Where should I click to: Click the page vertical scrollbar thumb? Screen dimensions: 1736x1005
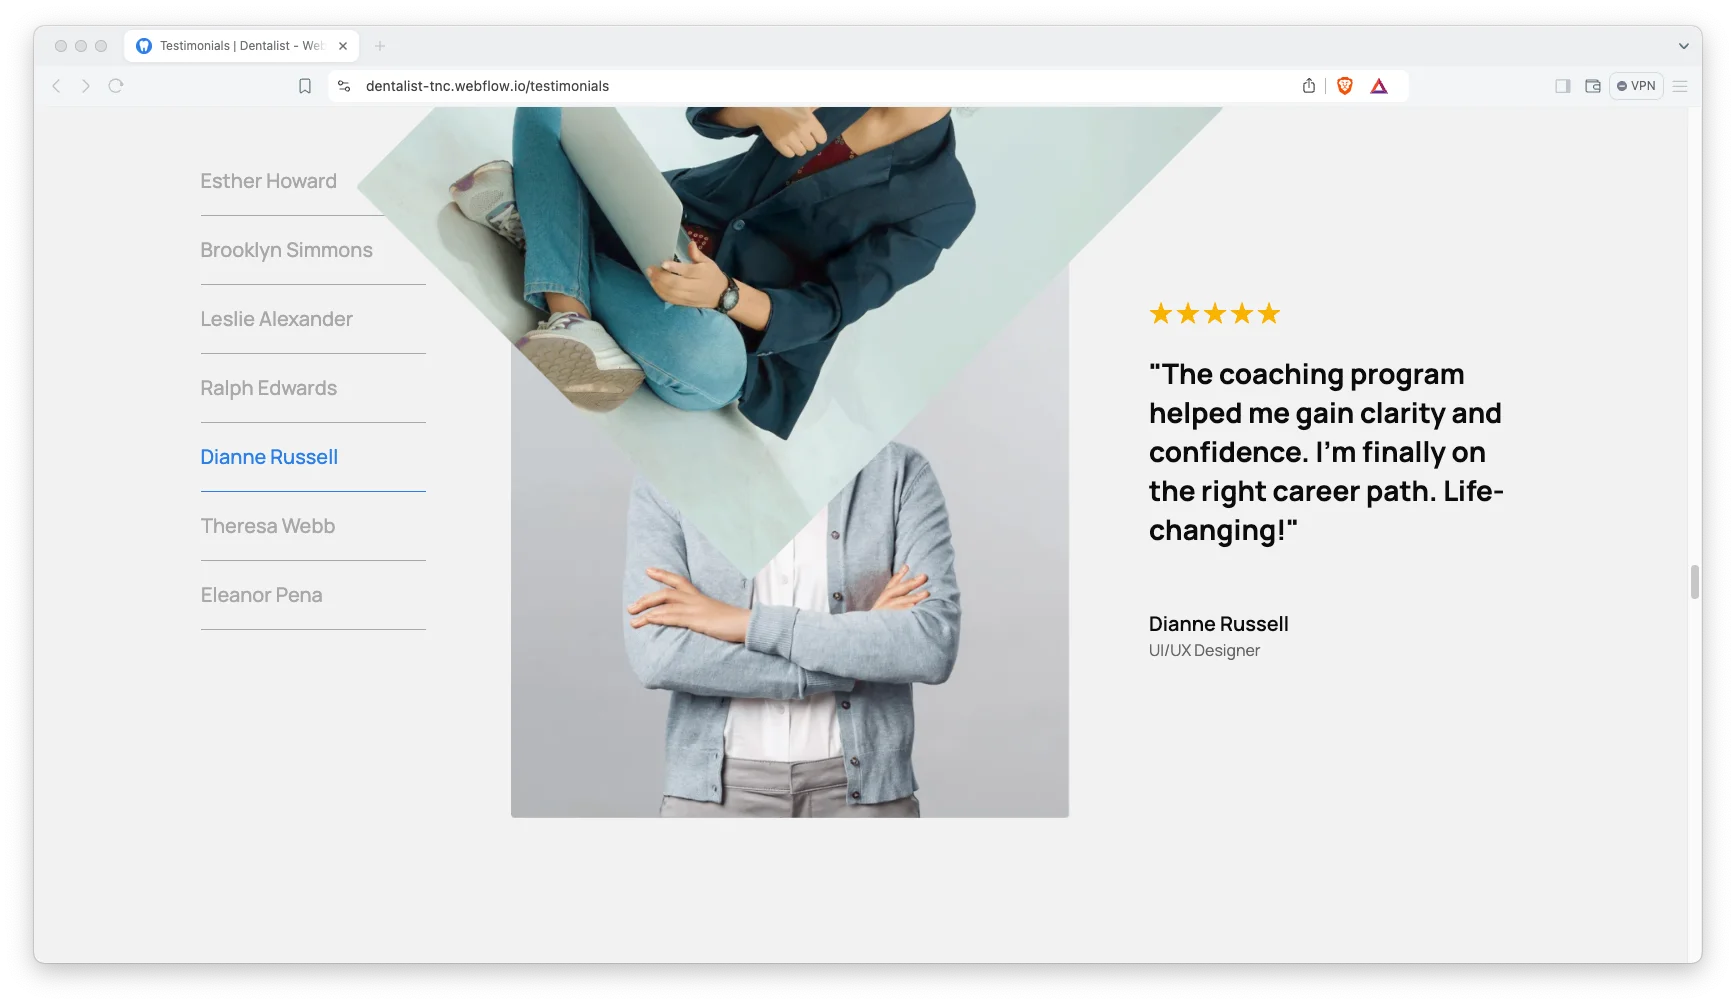[1694, 581]
